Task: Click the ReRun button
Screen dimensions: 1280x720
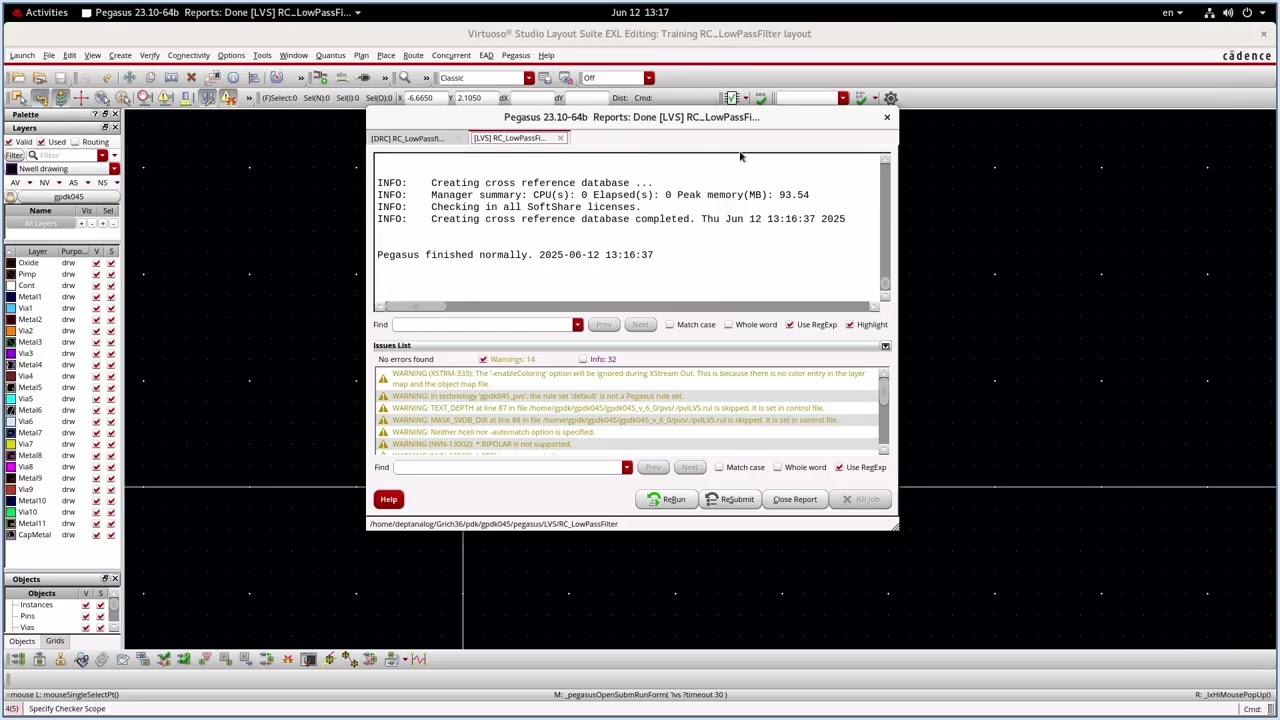Action: click(x=666, y=500)
